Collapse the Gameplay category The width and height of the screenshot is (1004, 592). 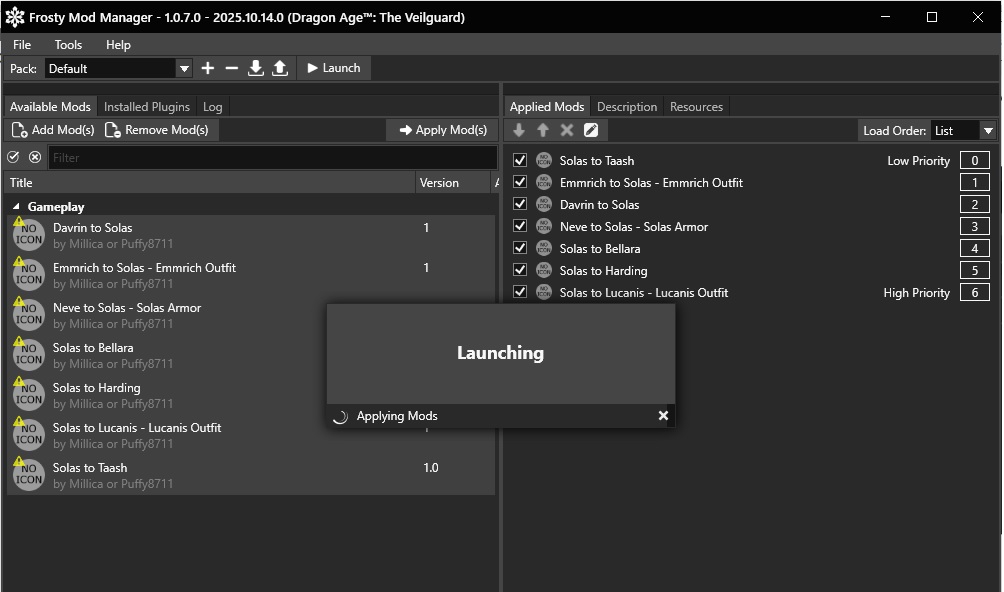tap(16, 207)
